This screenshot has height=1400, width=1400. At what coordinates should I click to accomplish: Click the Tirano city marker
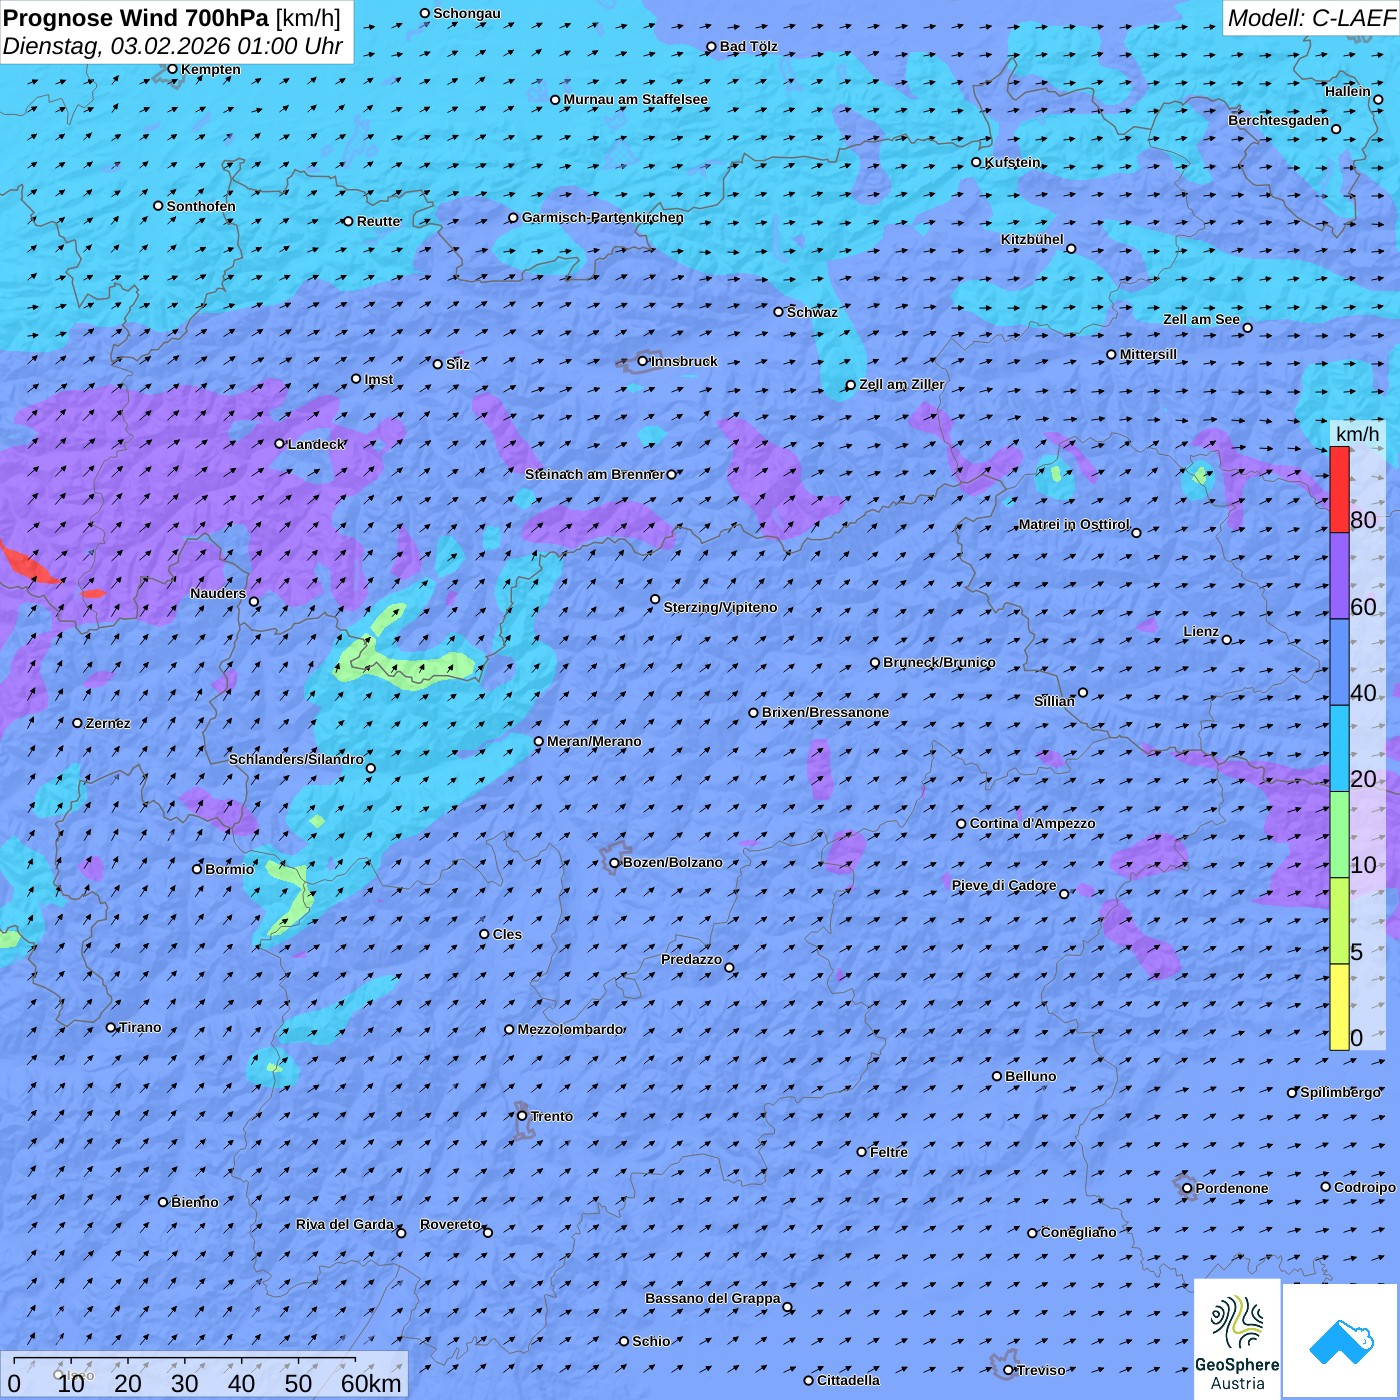pyautogui.click(x=111, y=1027)
